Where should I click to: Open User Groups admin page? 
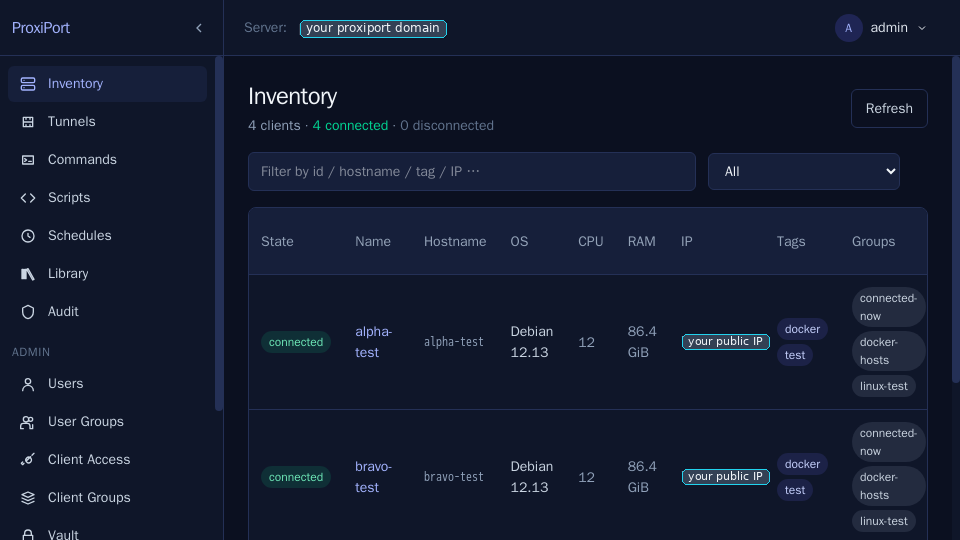(107, 422)
